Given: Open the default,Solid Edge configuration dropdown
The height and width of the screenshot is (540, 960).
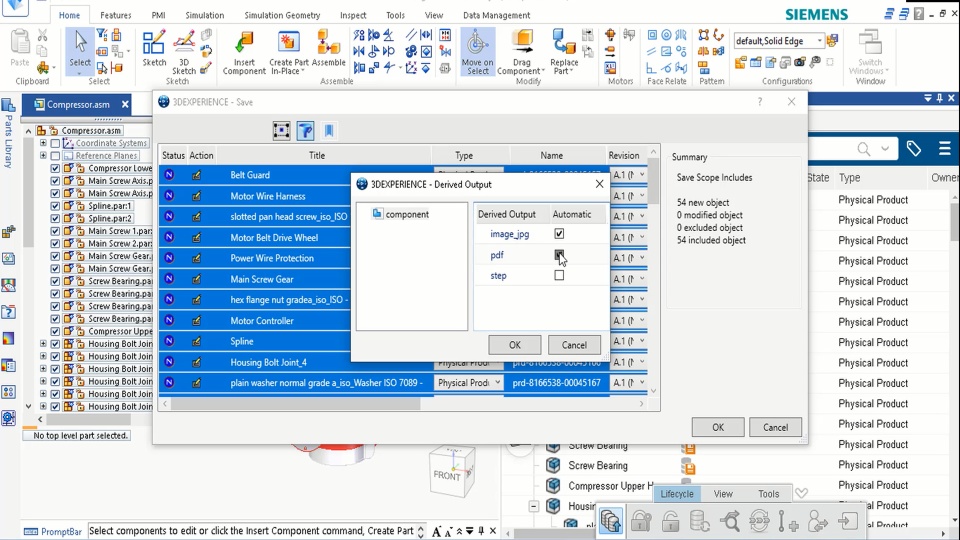Looking at the screenshot, I should (x=819, y=40).
